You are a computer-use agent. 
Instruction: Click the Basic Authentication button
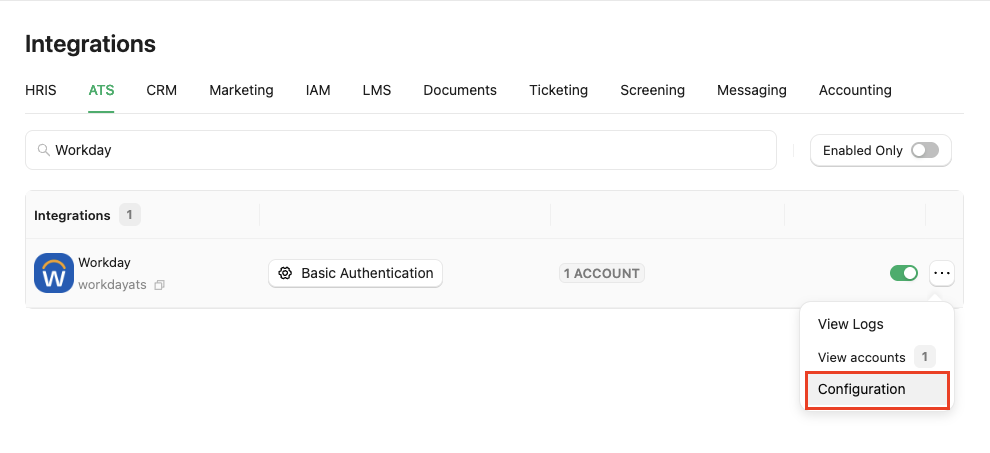click(355, 273)
